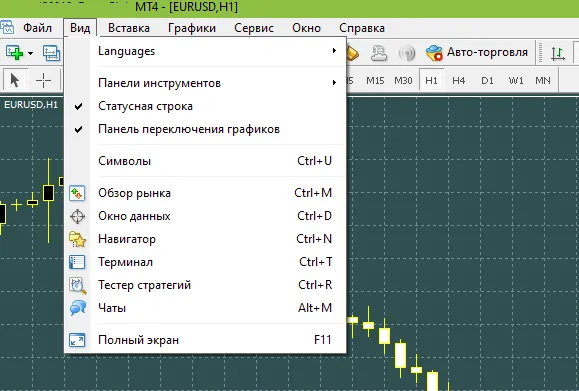The height and width of the screenshot is (391, 579).
Task: Select the W1 timeframe
Action: tap(515, 80)
